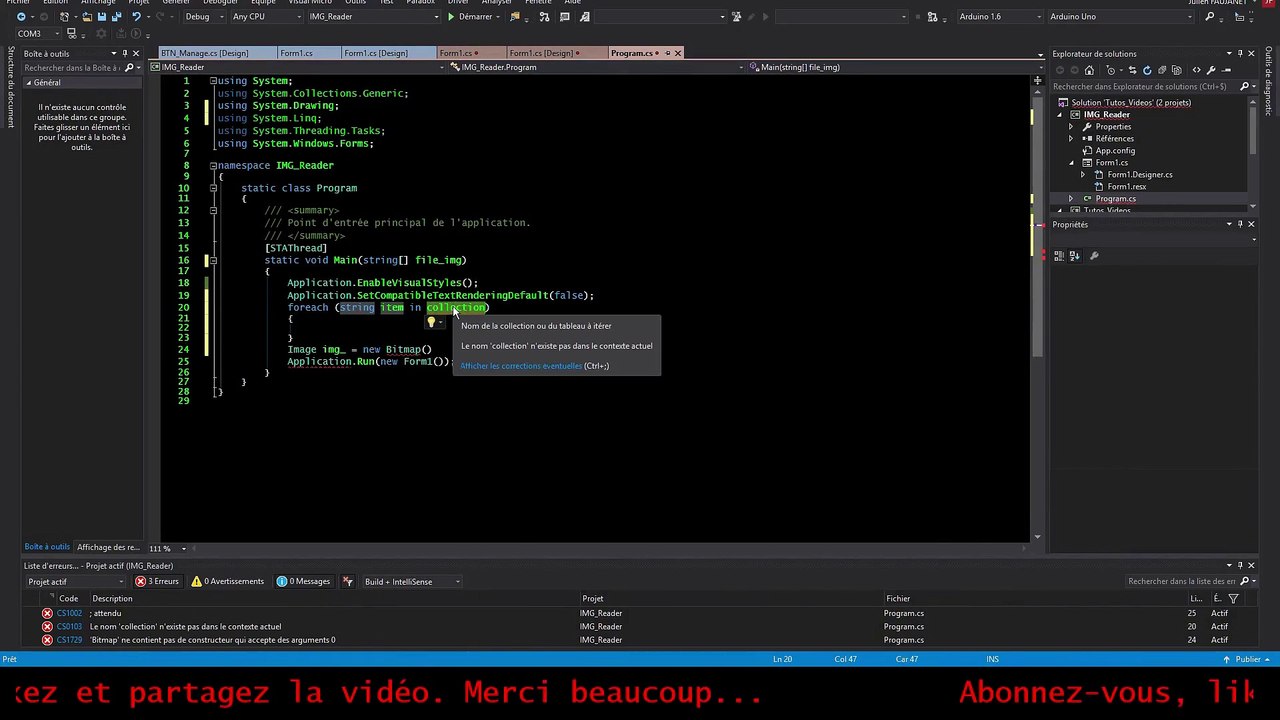The width and height of the screenshot is (1280, 720).
Task: Click the Undo arrow icon
Action: 136,17
